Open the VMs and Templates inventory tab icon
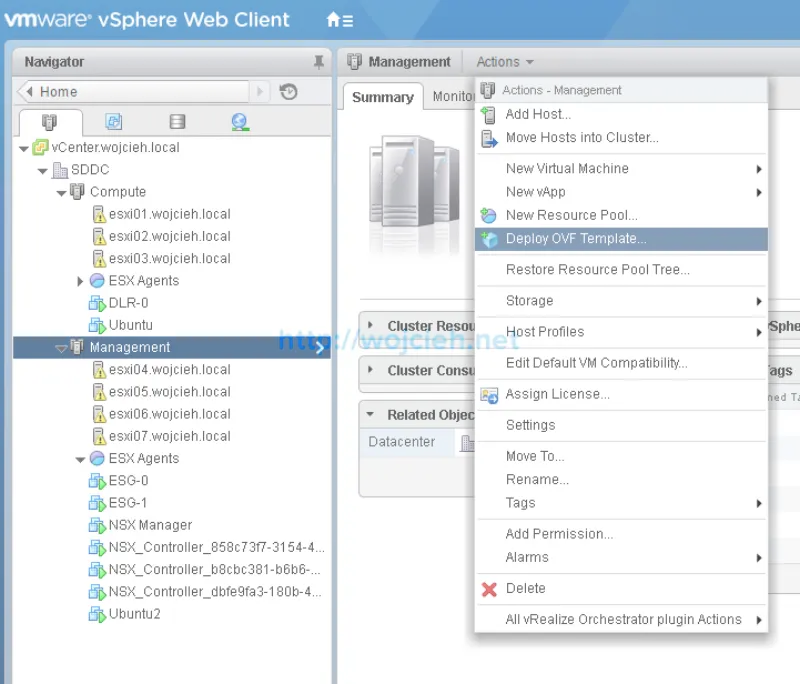This screenshot has width=800, height=684. tap(112, 121)
